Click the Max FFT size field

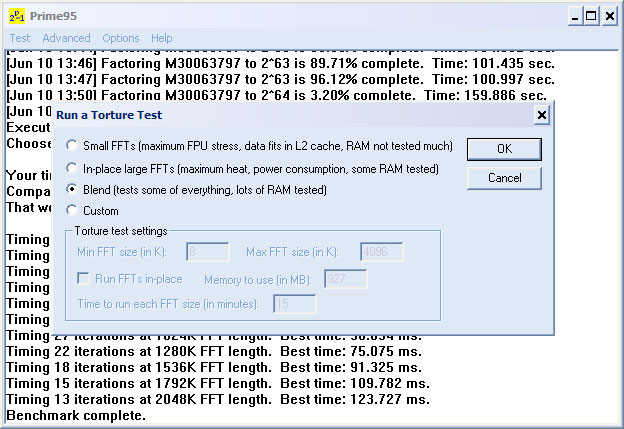pyautogui.click(x=381, y=252)
